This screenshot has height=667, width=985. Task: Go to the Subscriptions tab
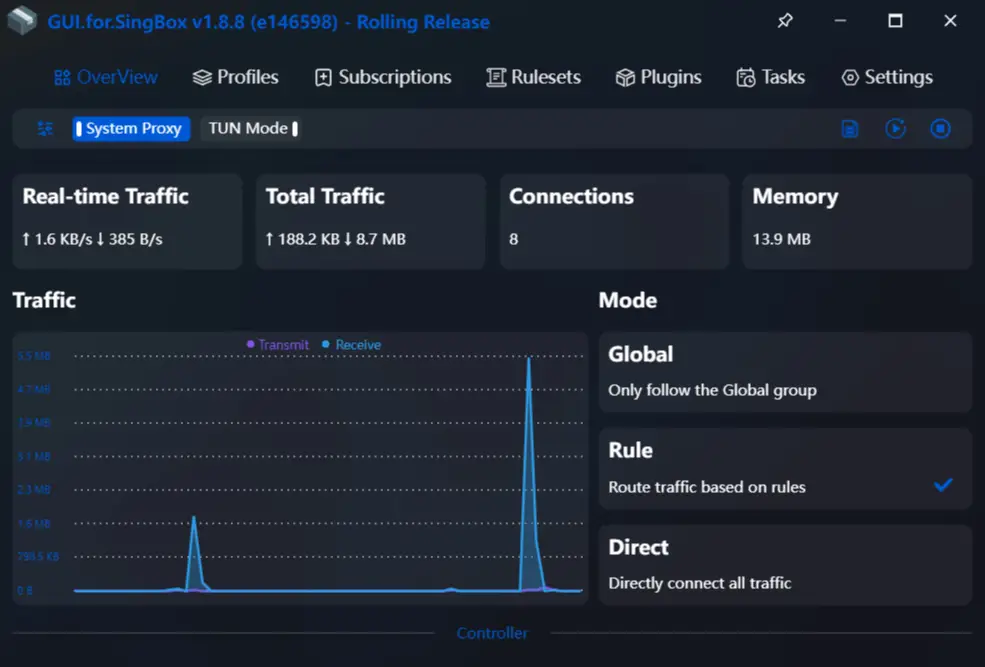pos(383,77)
